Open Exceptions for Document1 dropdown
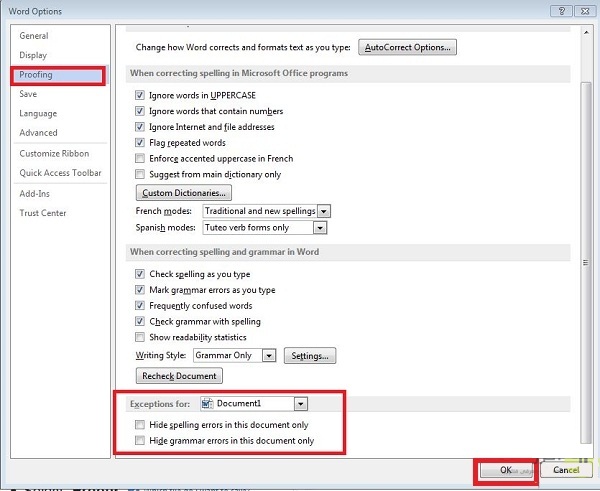 300,403
